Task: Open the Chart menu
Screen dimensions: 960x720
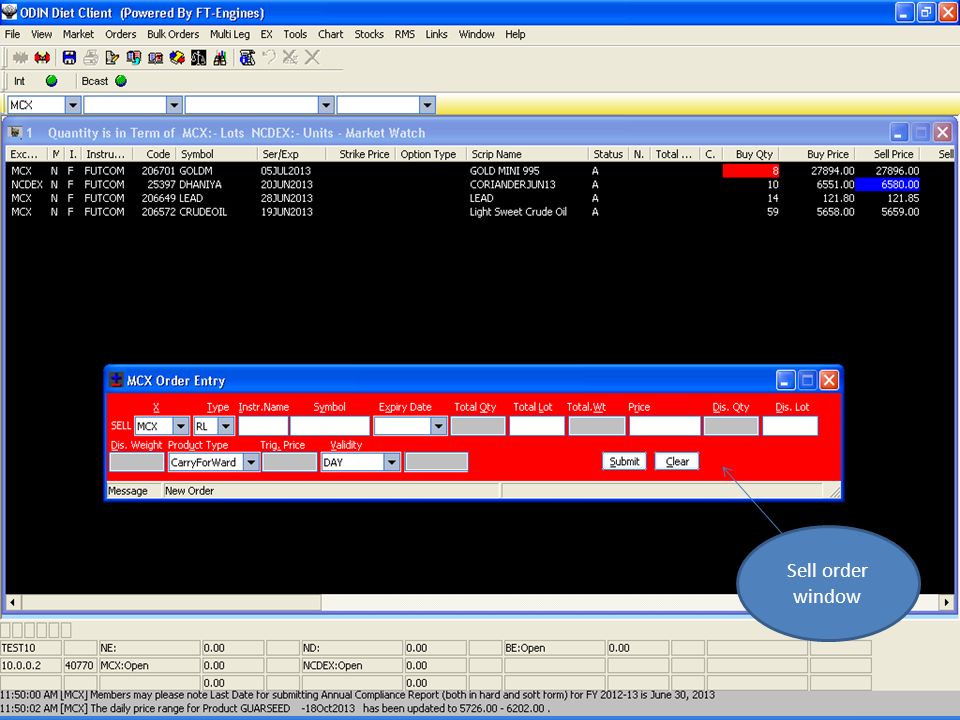Action: (331, 34)
